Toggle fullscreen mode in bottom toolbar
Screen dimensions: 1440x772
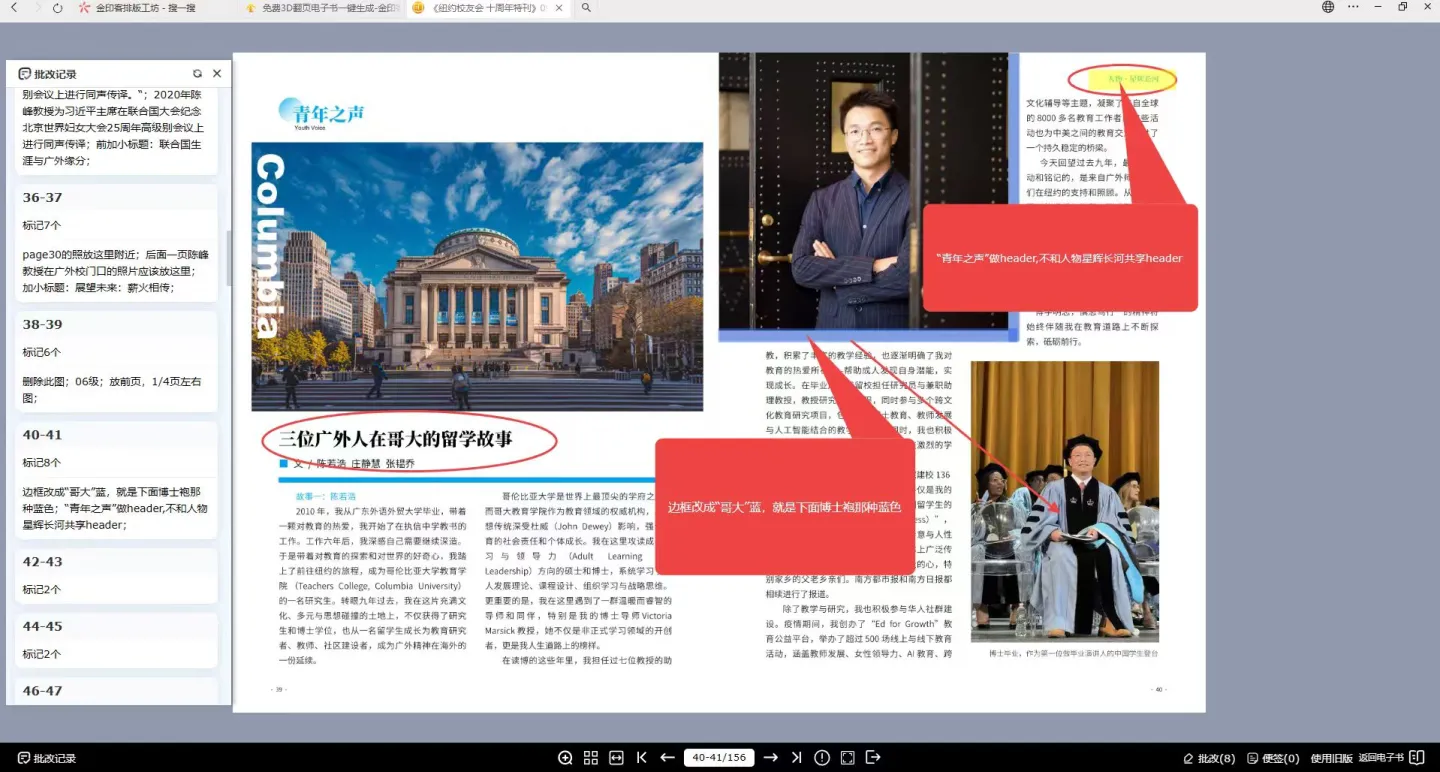[x=847, y=758]
